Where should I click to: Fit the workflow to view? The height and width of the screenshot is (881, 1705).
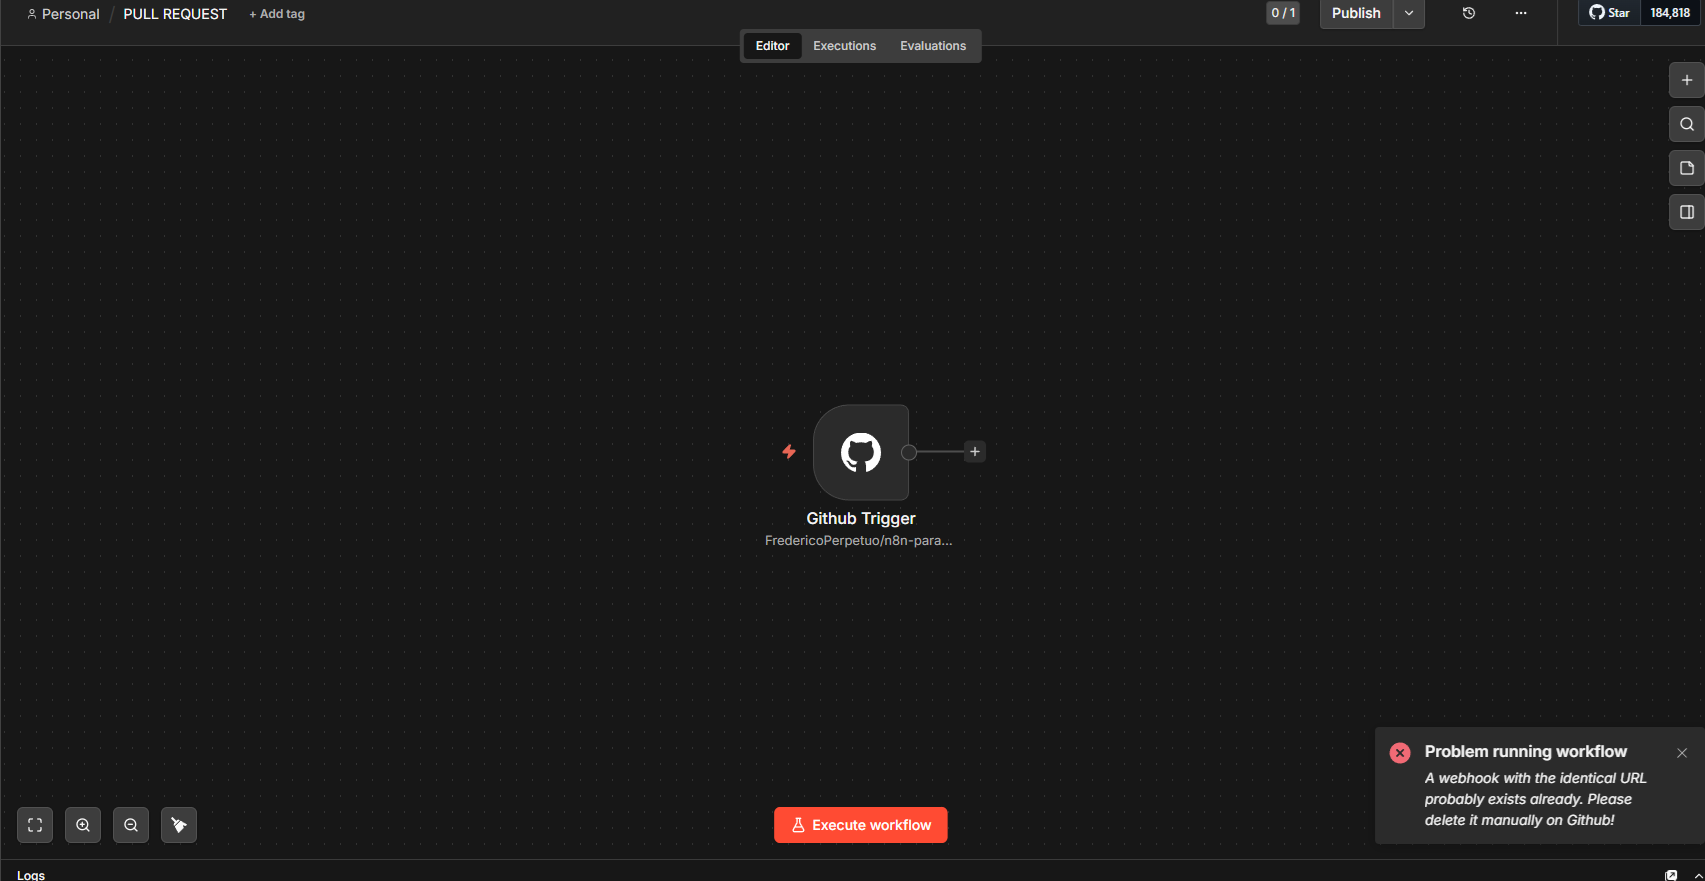coord(35,825)
